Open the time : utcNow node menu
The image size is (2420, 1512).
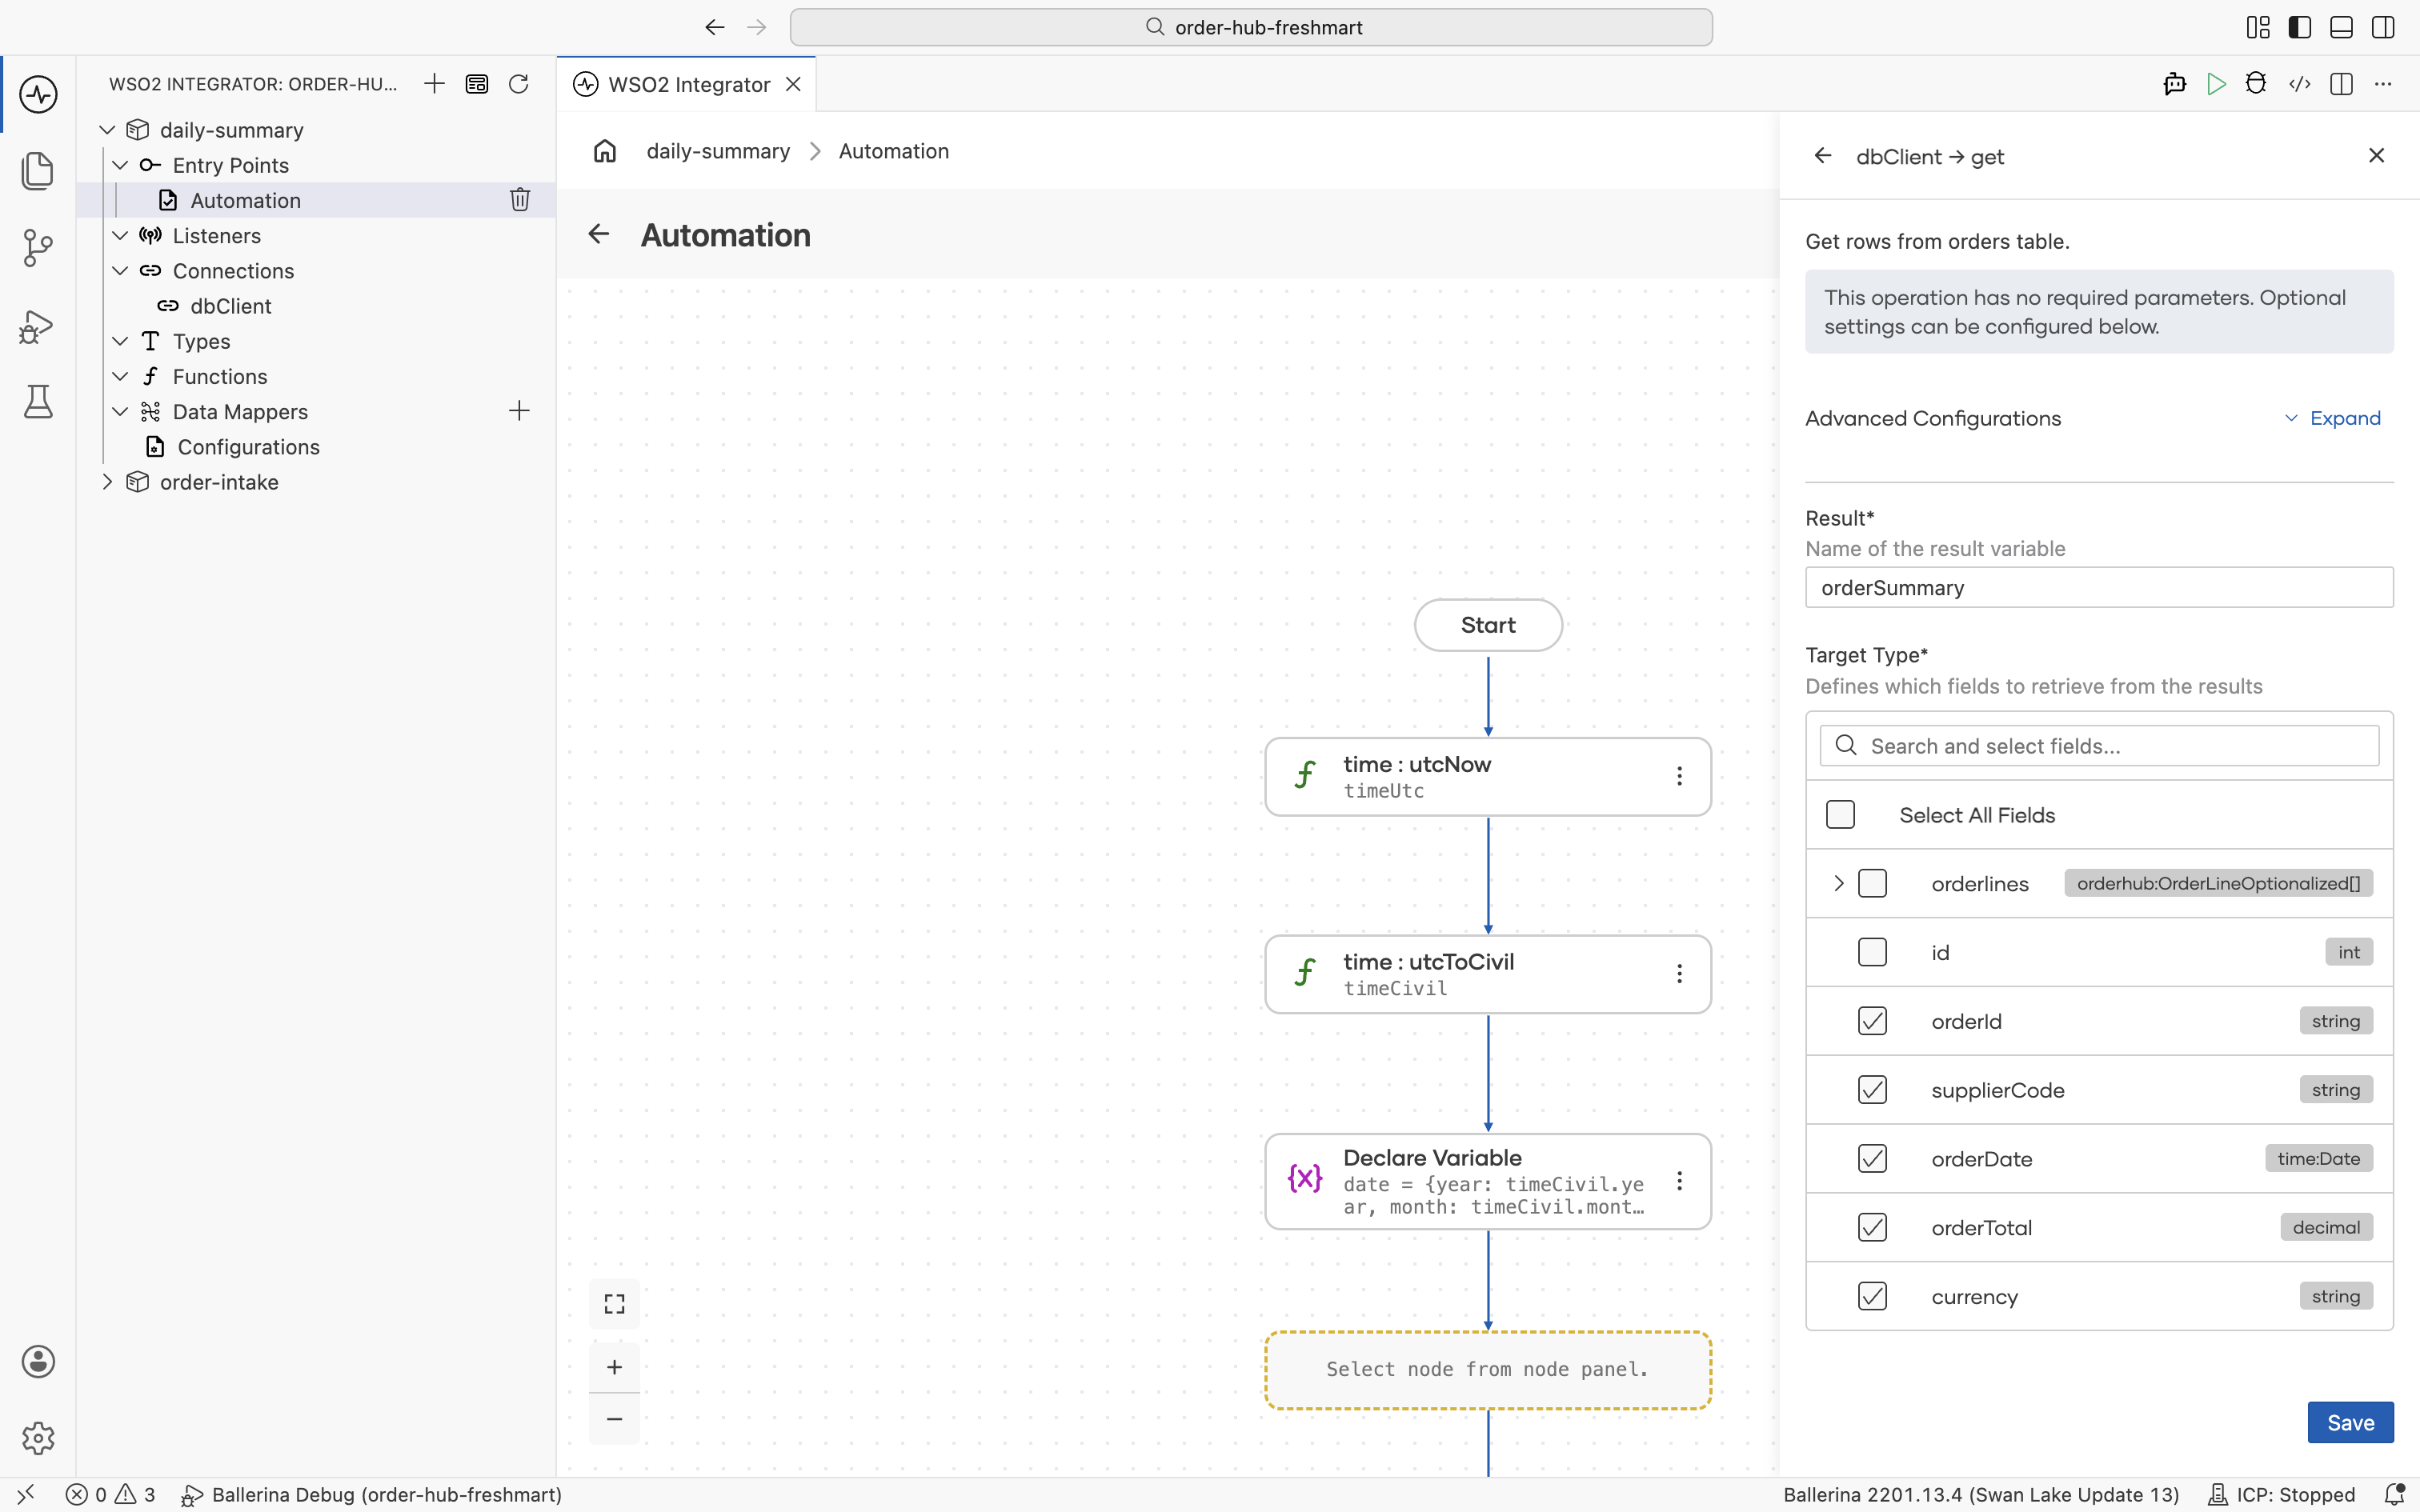1680,776
